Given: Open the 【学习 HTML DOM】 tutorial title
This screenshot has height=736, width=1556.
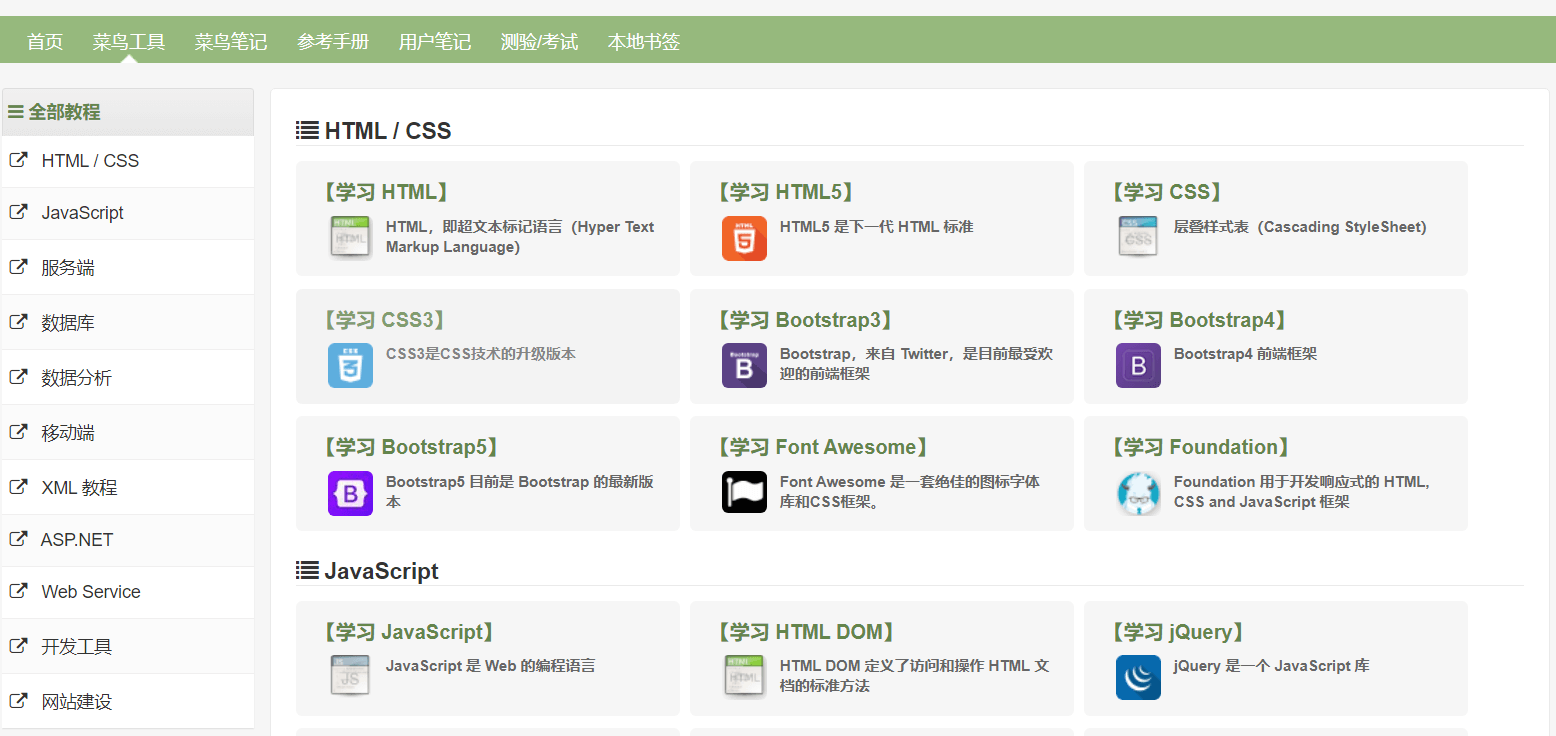Looking at the screenshot, I should click(806, 632).
